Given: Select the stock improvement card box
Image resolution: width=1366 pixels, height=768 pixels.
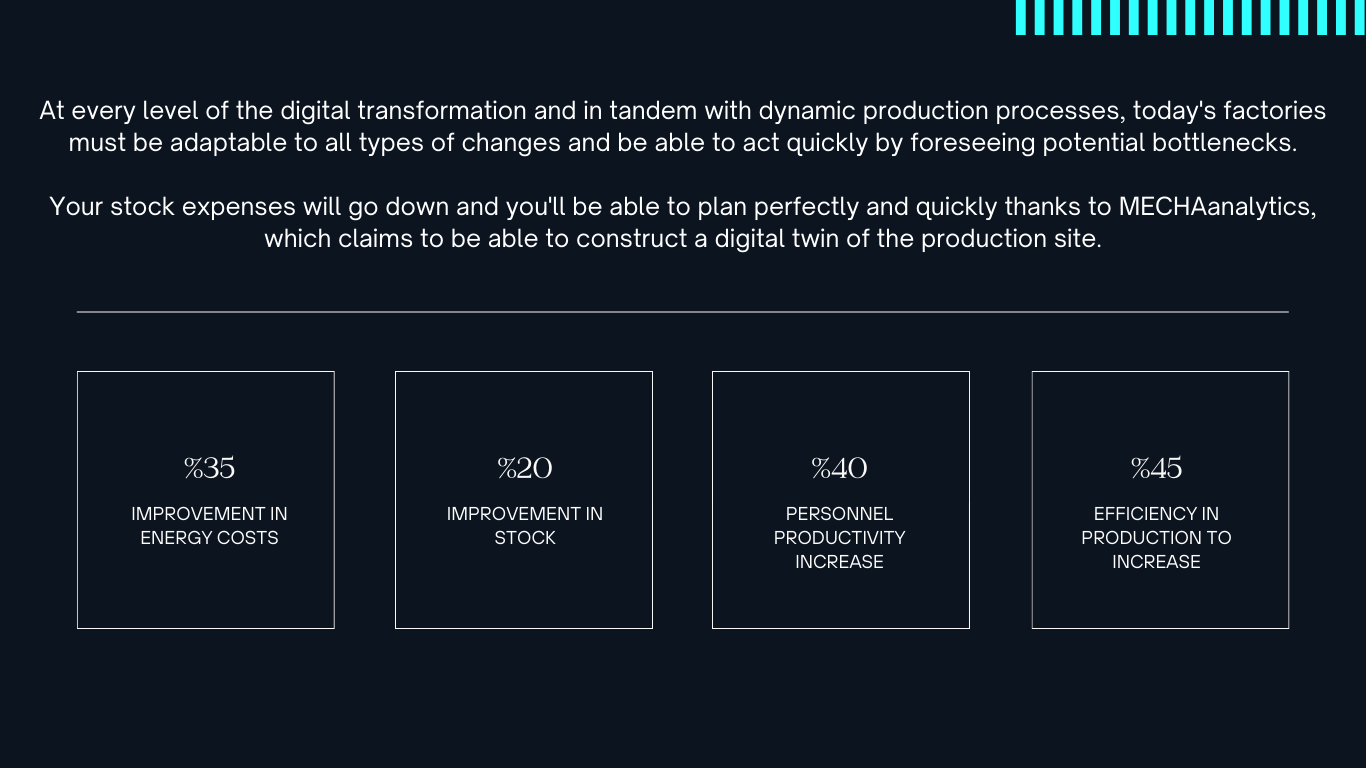Looking at the screenshot, I should [x=524, y=500].
